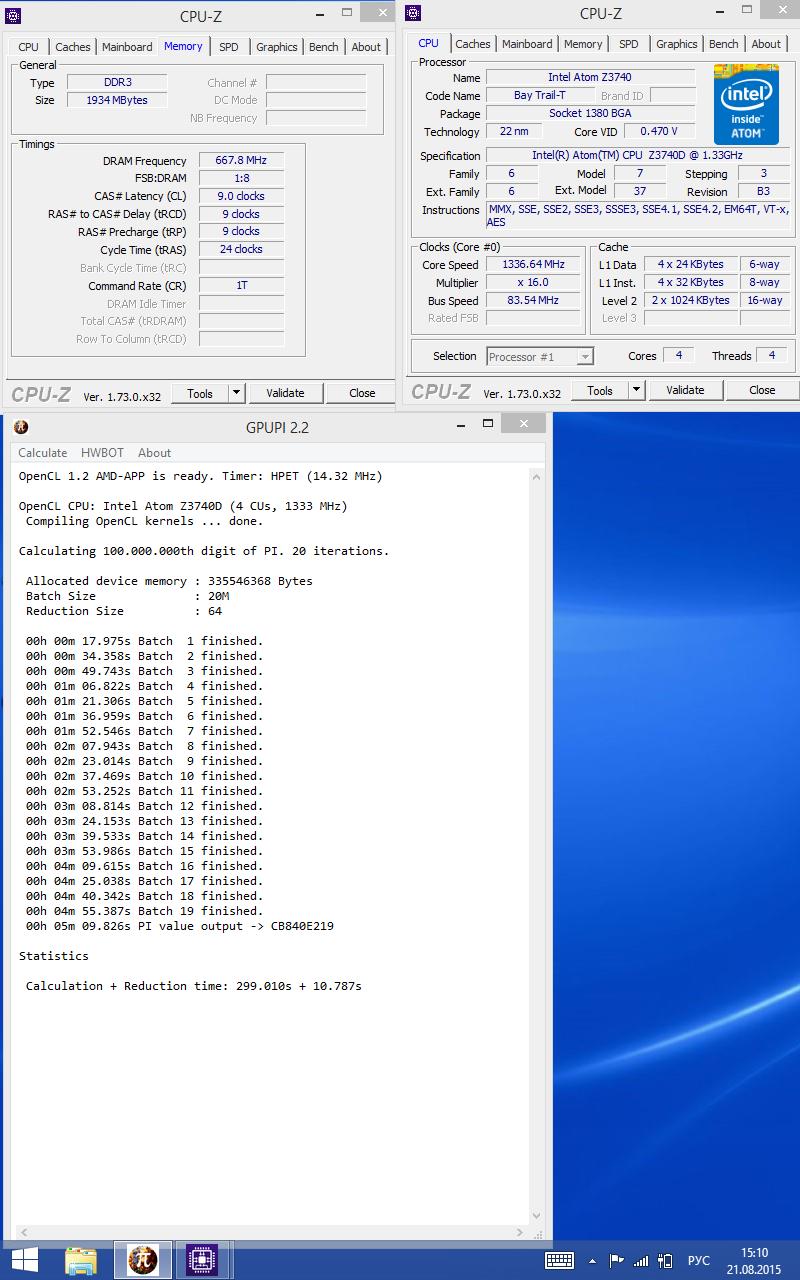Switch to SPD tab in Memory CPU-Z window
The image size is (800, 1280).
coord(229,47)
